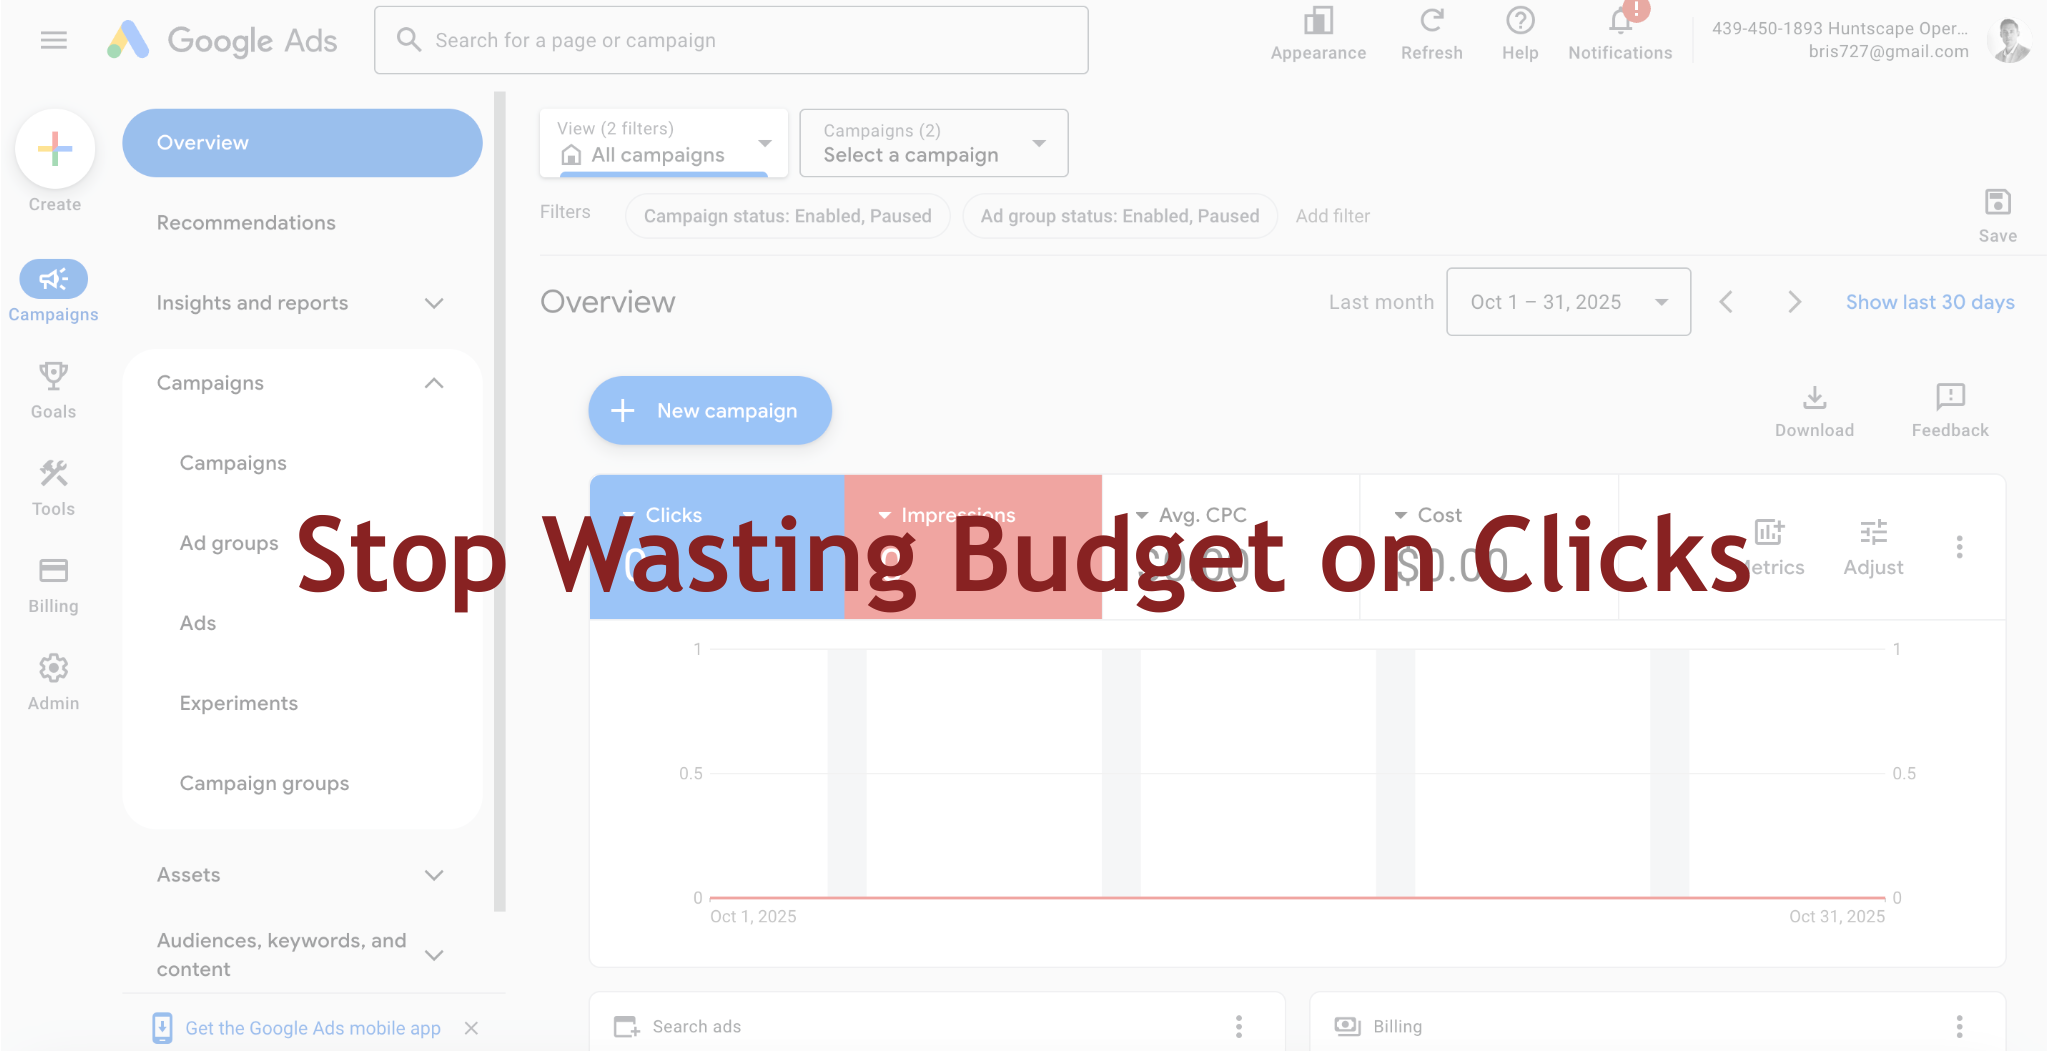Open the Admin gear icon
Image resolution: width=2048 pixels, height=1051 pixels.
click(53, 668)
